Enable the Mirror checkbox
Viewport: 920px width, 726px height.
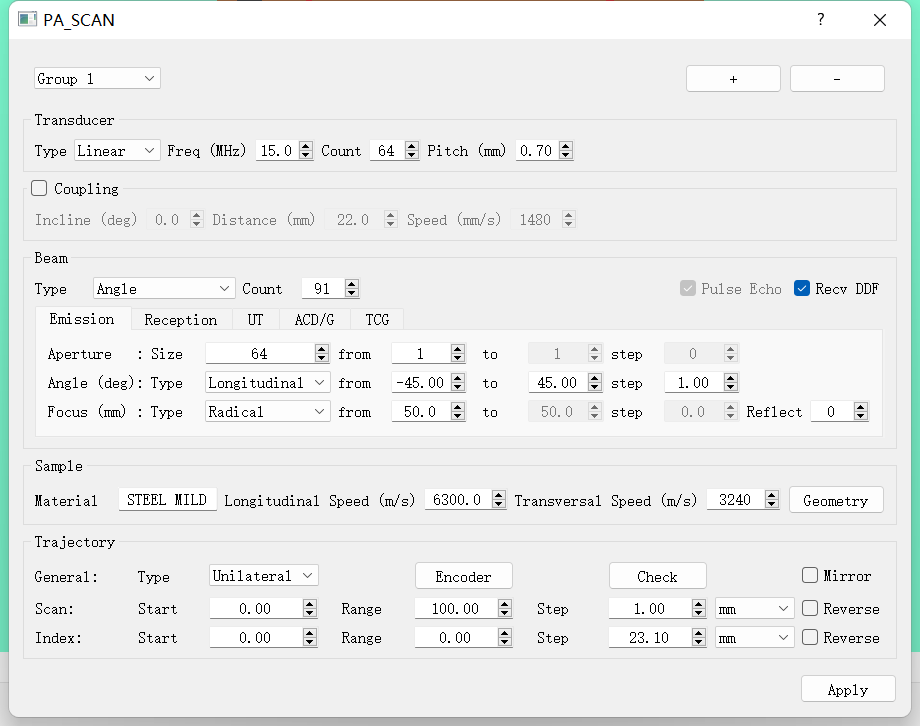tap(810, 576)
